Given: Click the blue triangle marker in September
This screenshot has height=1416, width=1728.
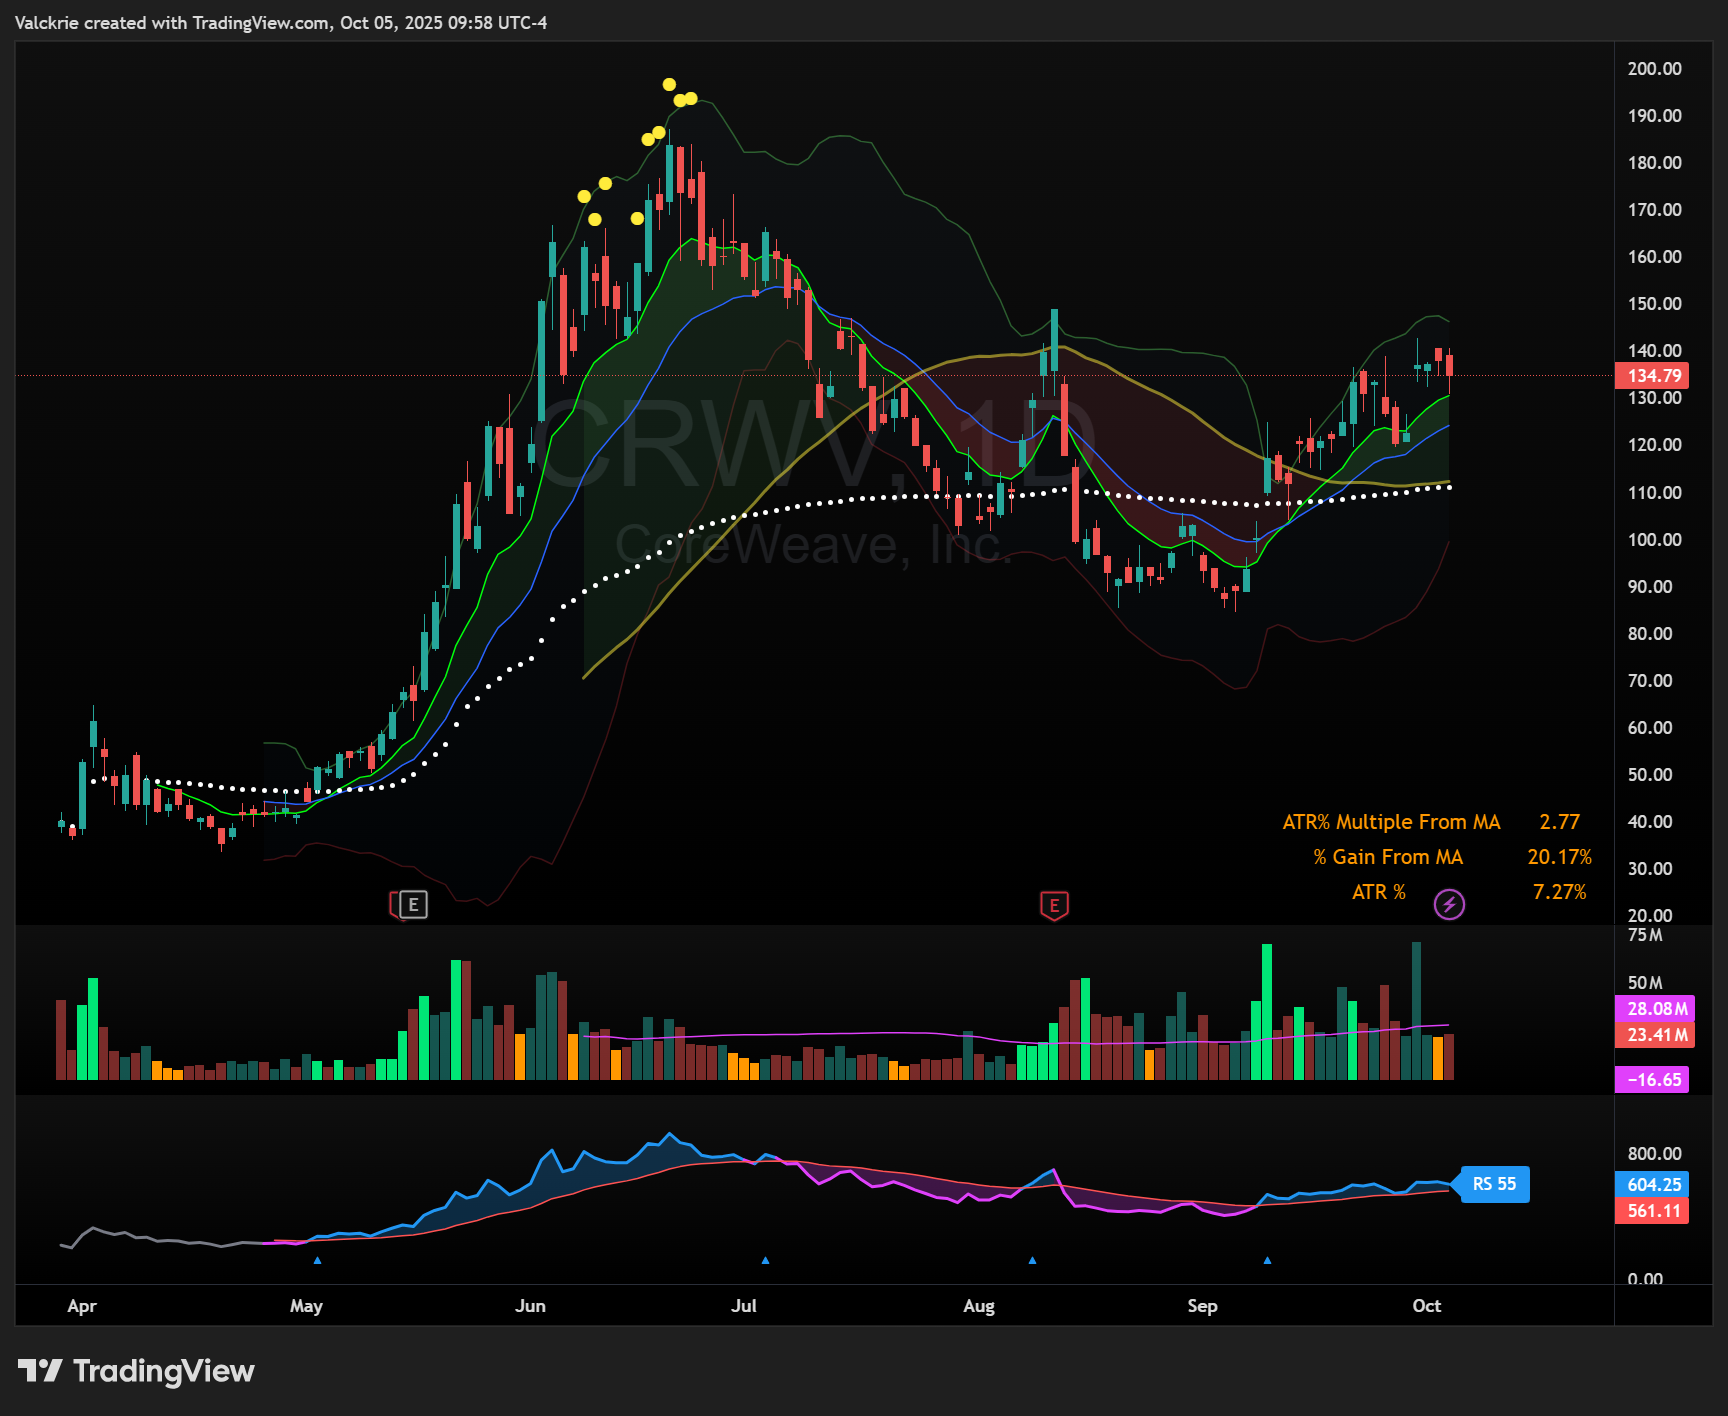Looking at the screenshot, I should pos(1267,1260).
